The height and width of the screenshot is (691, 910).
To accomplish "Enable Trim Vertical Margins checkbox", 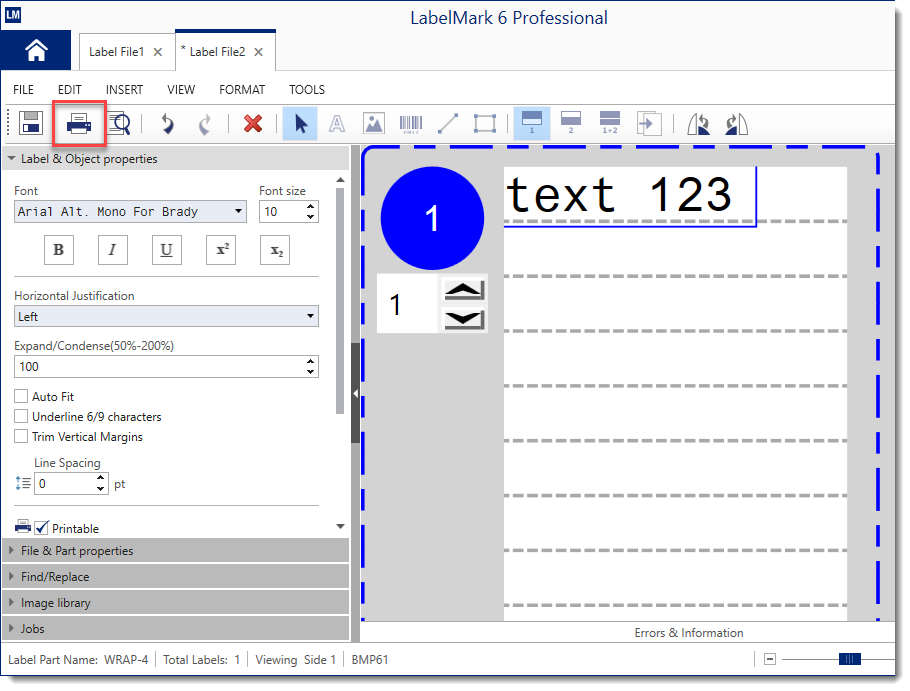I will point(21,436).
